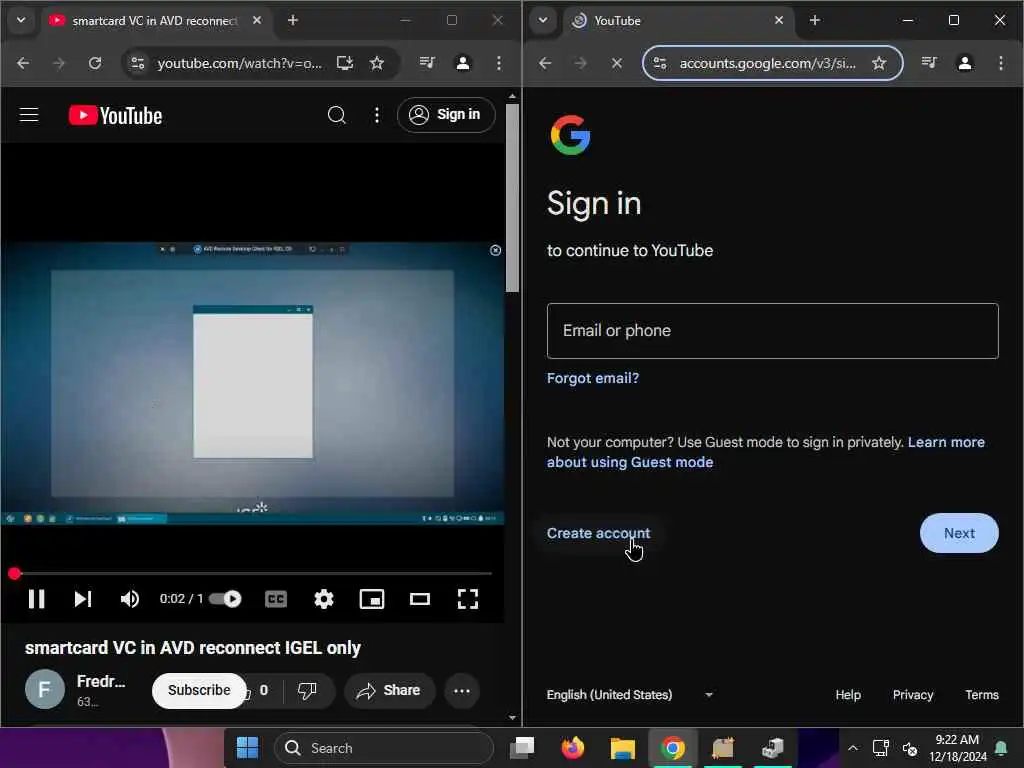Click Forgot email link
Image resolution: width=1024 pixels, height=768 pixels.
(592, 378)
